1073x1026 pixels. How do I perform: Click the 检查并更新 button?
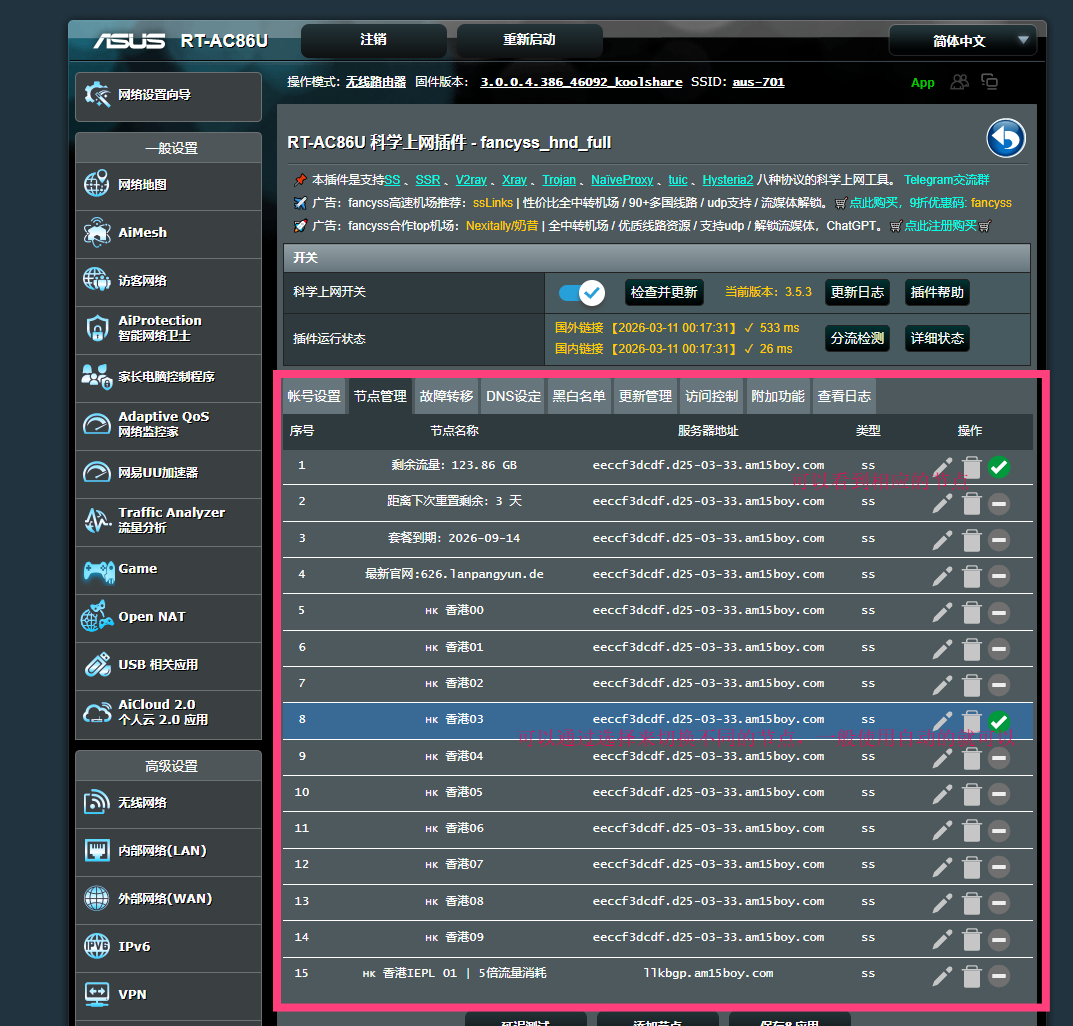coord(663,293)
